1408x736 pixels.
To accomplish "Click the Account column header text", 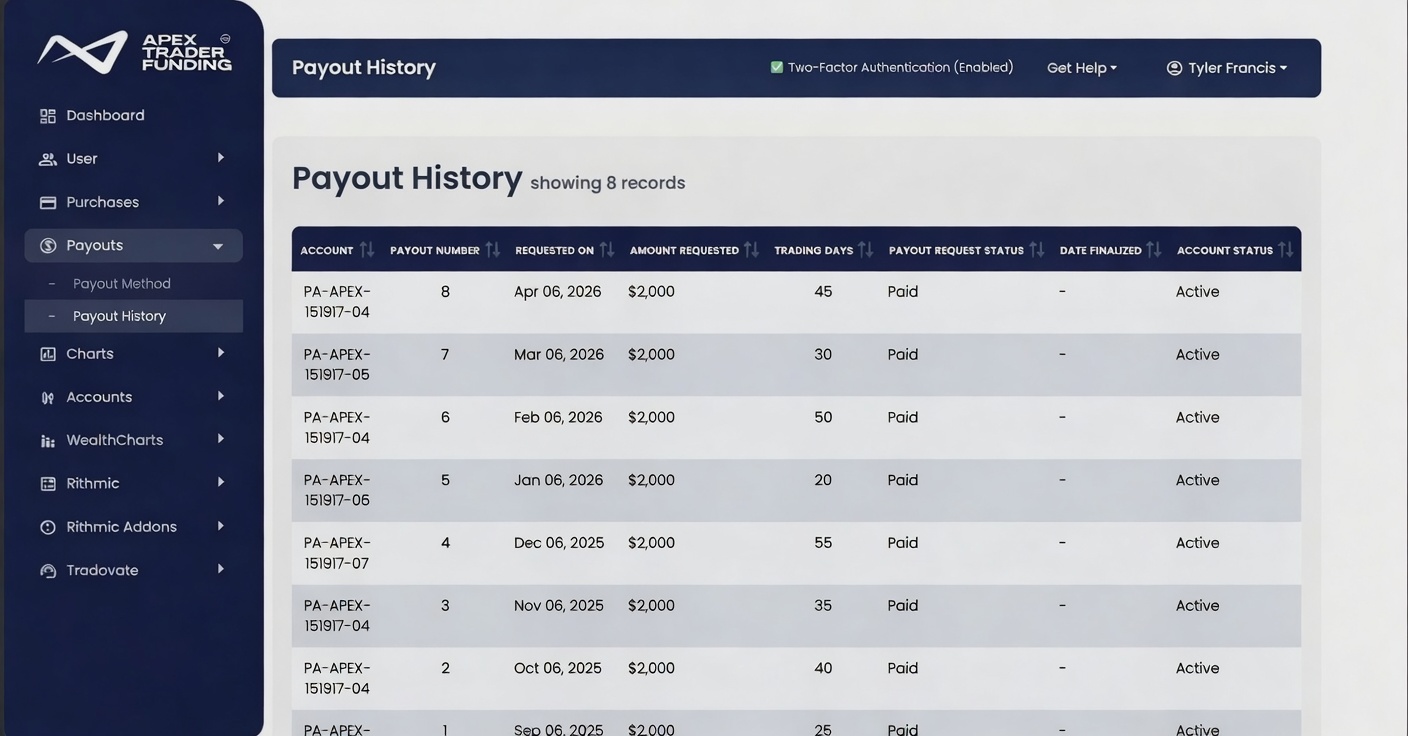I will tap(327, 251).
